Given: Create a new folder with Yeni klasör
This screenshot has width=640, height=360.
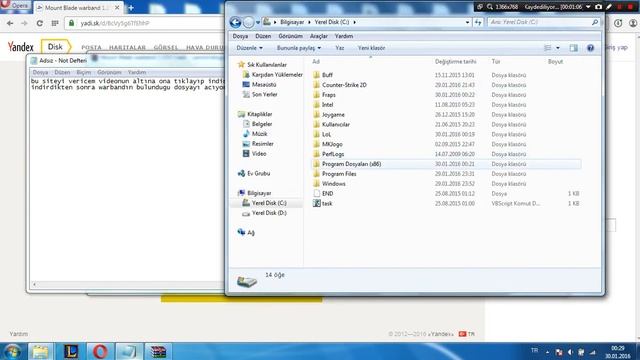Looking at the screenshot, I should click(371, 48).
